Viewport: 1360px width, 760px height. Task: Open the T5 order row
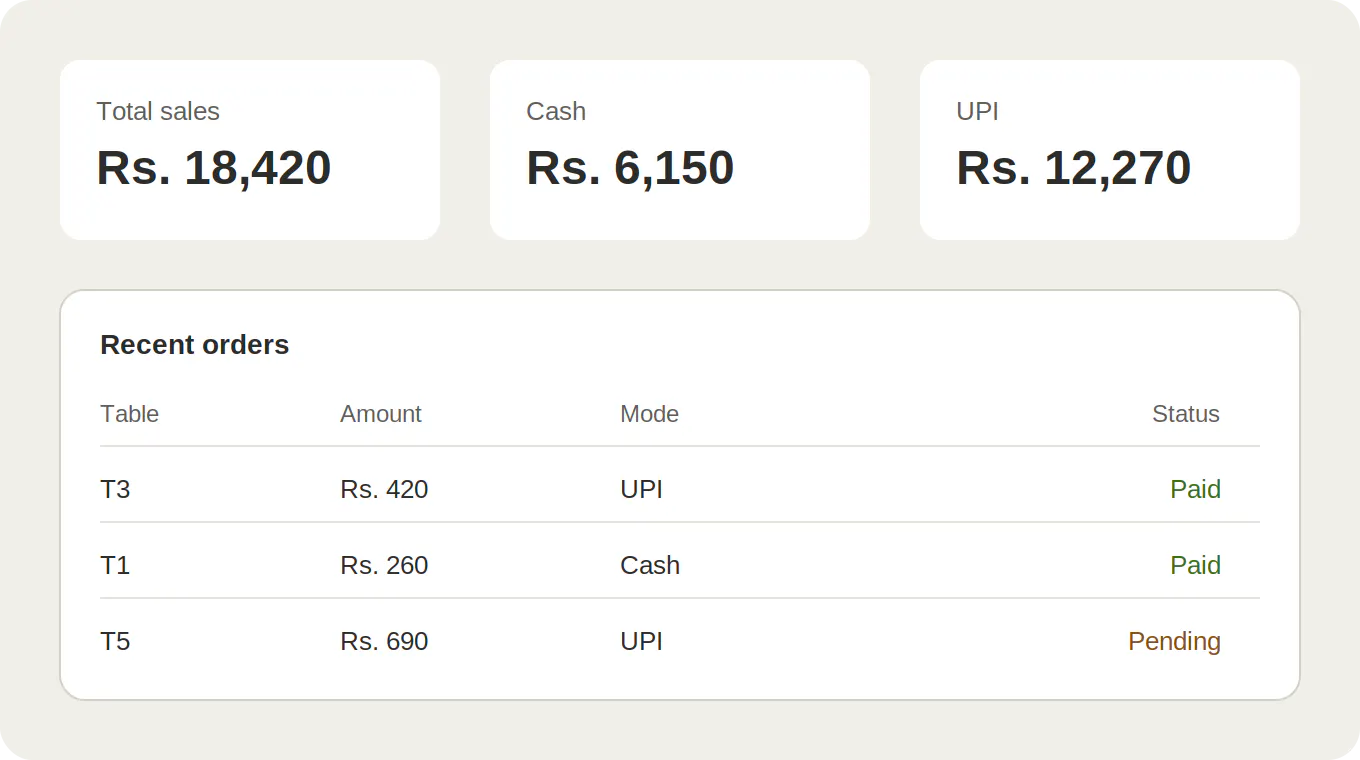(680, 641)
